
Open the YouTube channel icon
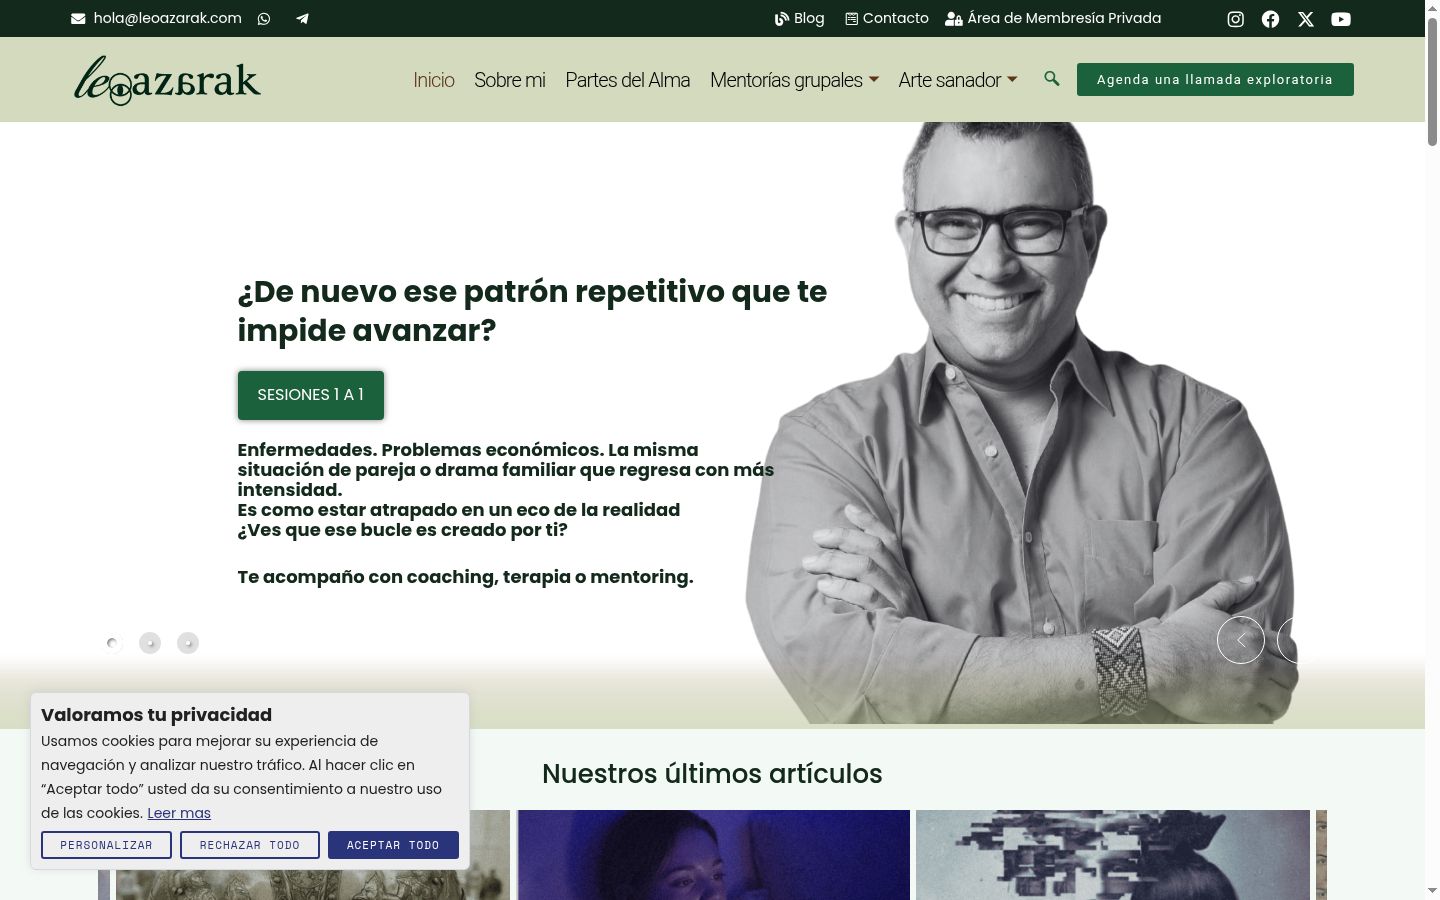(1341, 19)
